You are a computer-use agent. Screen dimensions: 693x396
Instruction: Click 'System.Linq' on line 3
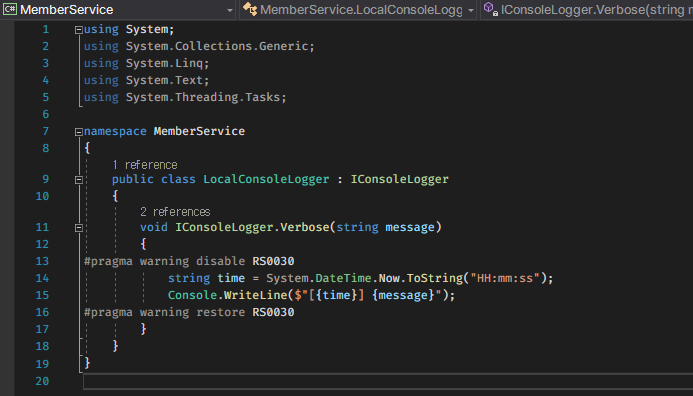(164, 63)
